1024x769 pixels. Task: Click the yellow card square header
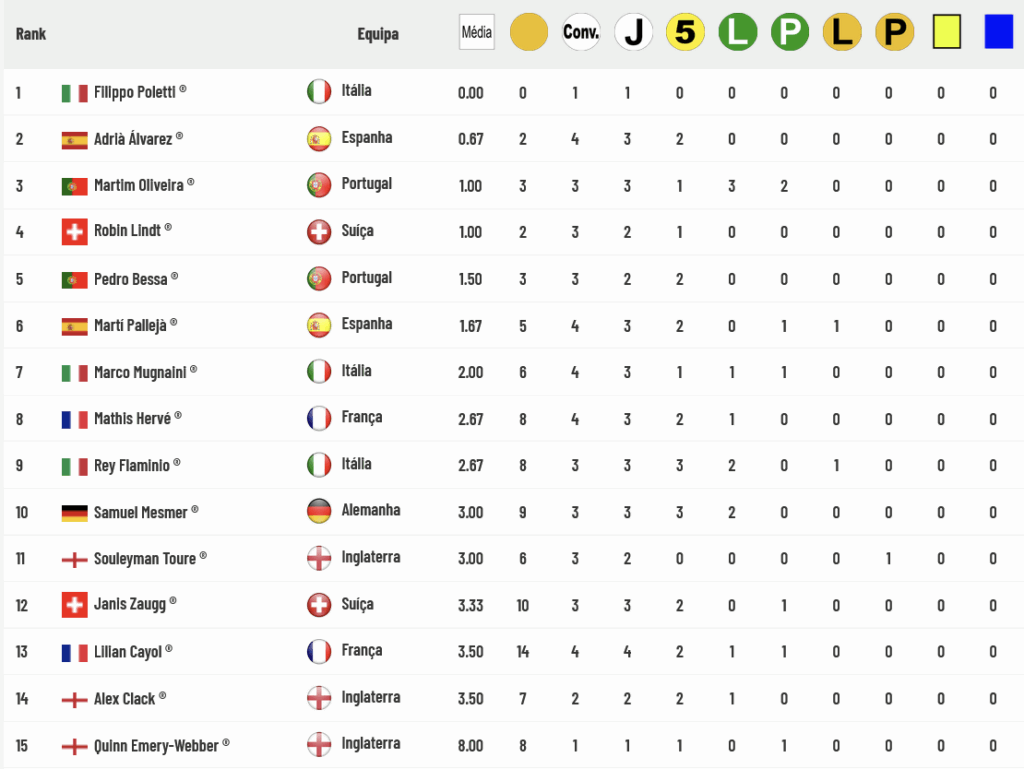(x=946, y=32)
